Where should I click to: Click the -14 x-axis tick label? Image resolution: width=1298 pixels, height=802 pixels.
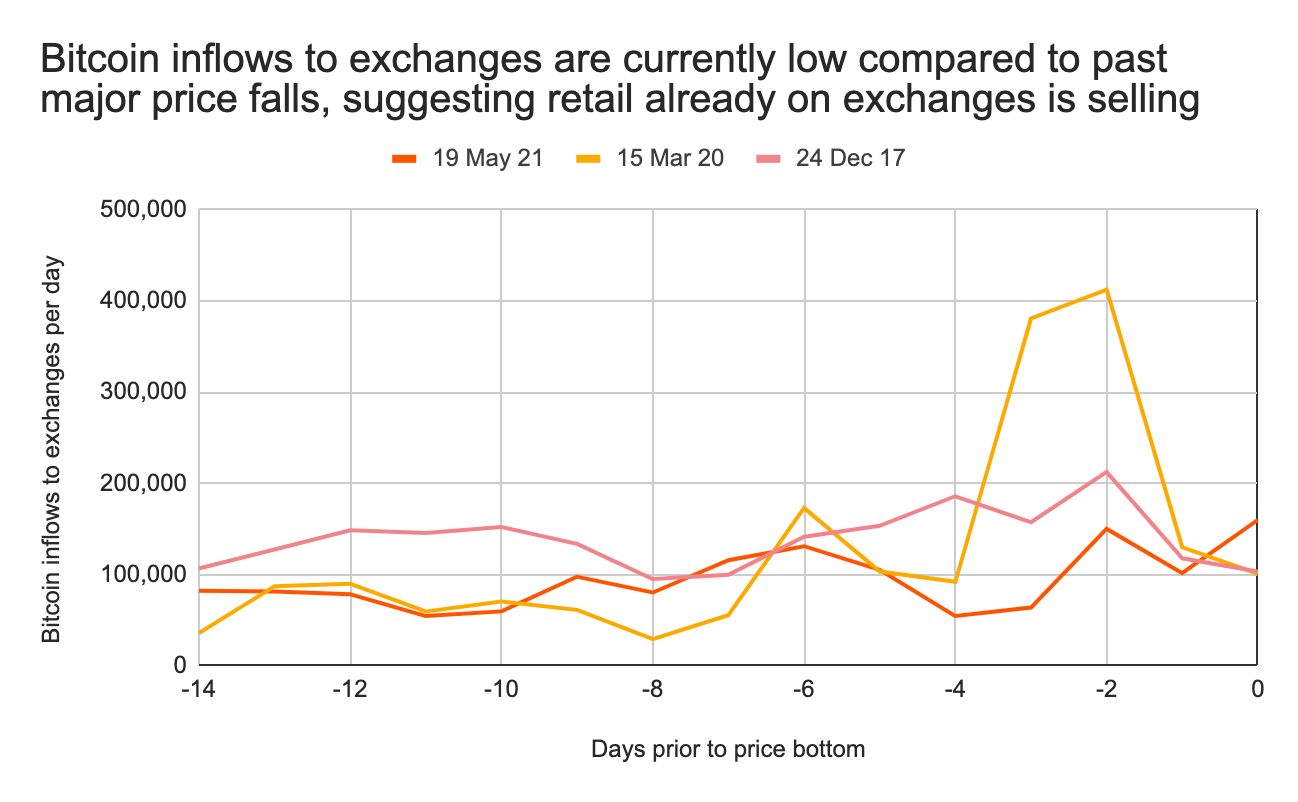click(200, 689)
